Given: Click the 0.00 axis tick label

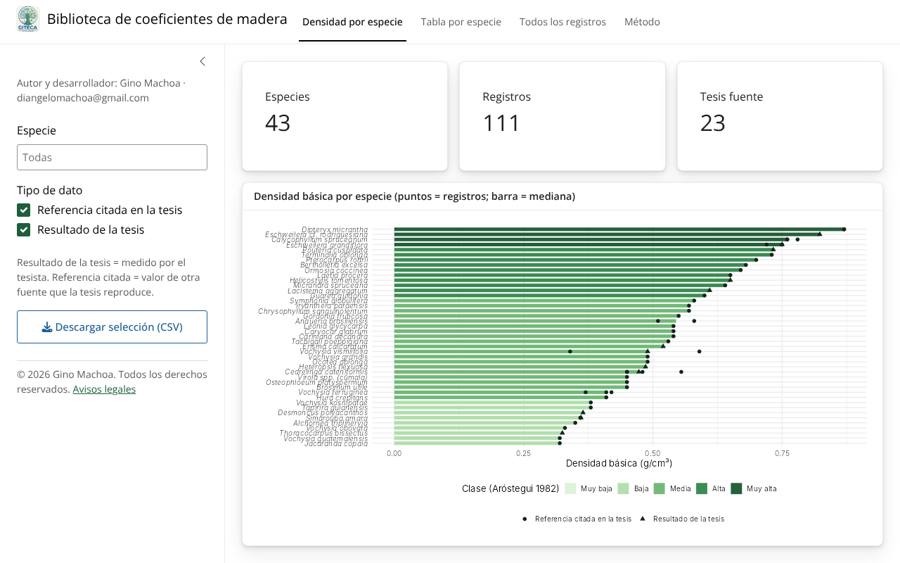Looking at the screenshot, I should click(394, 453).
